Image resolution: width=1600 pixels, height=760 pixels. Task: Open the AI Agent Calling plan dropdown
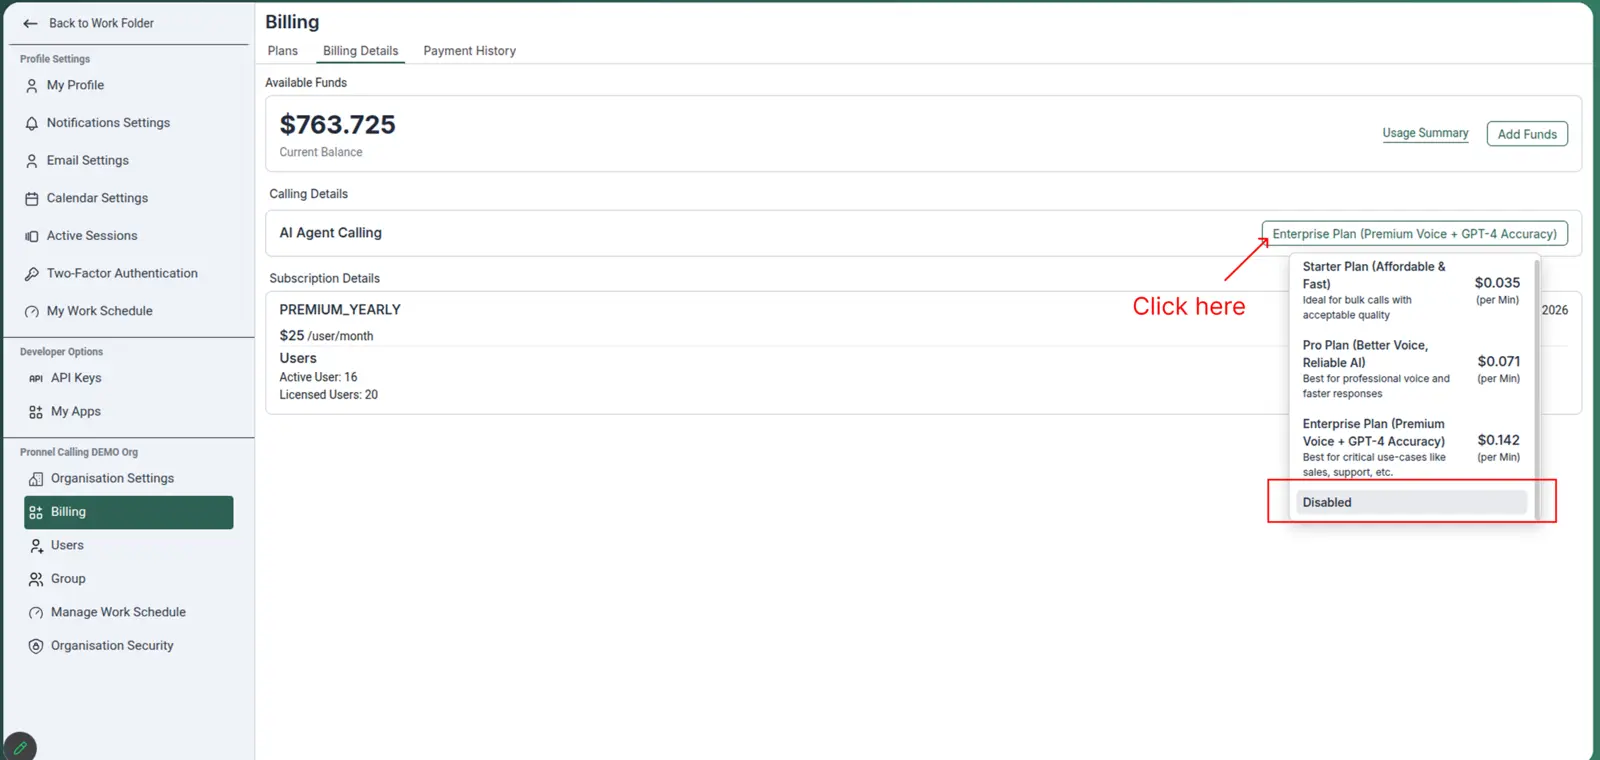[x=1413, y=234]
